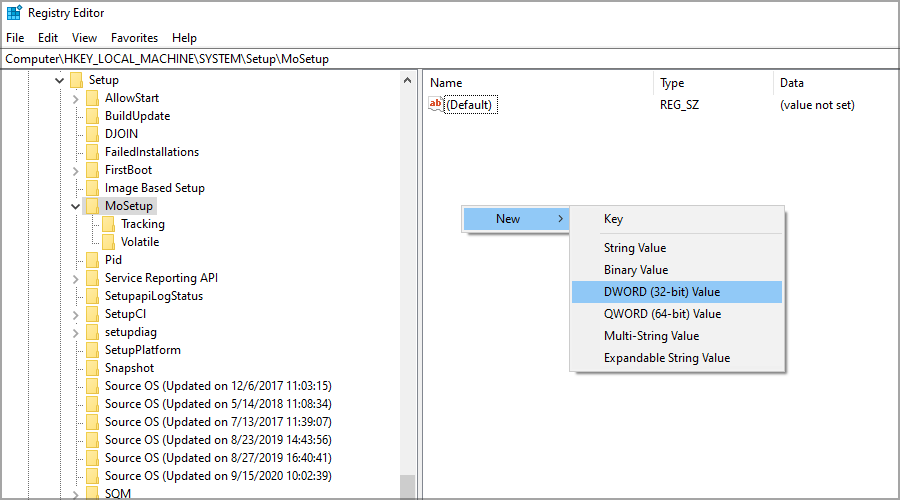Screen dimensions: 900x500
Task: Select QWORD (64-bit) Value option
Action: (x=661, y=314)
